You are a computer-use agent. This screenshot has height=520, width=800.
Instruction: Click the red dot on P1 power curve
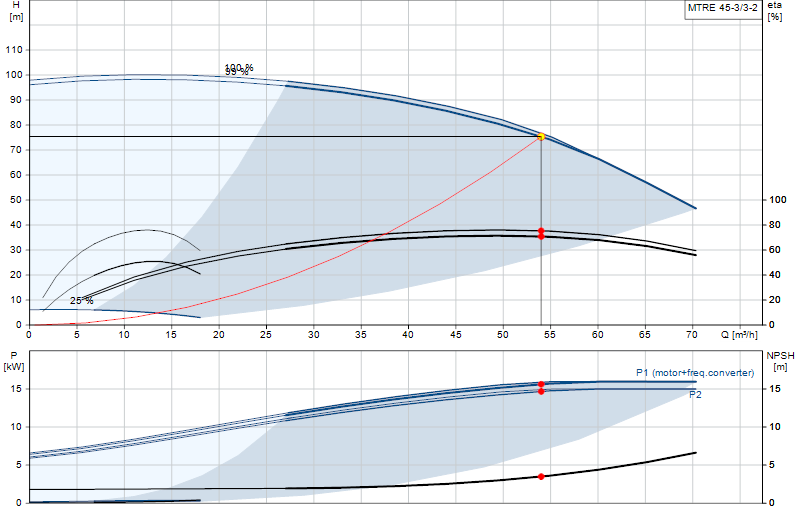pyautogui.click(x=541, y=384)
